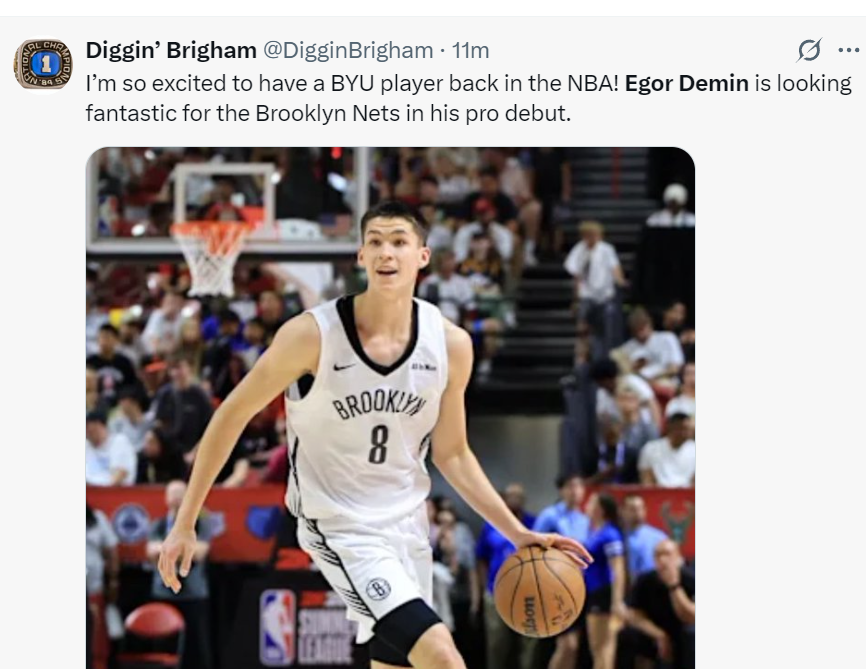The width and height of the screenshot is (866, 669).
Task: Click the black knee sleeve in photo
Action: point(402,630)
